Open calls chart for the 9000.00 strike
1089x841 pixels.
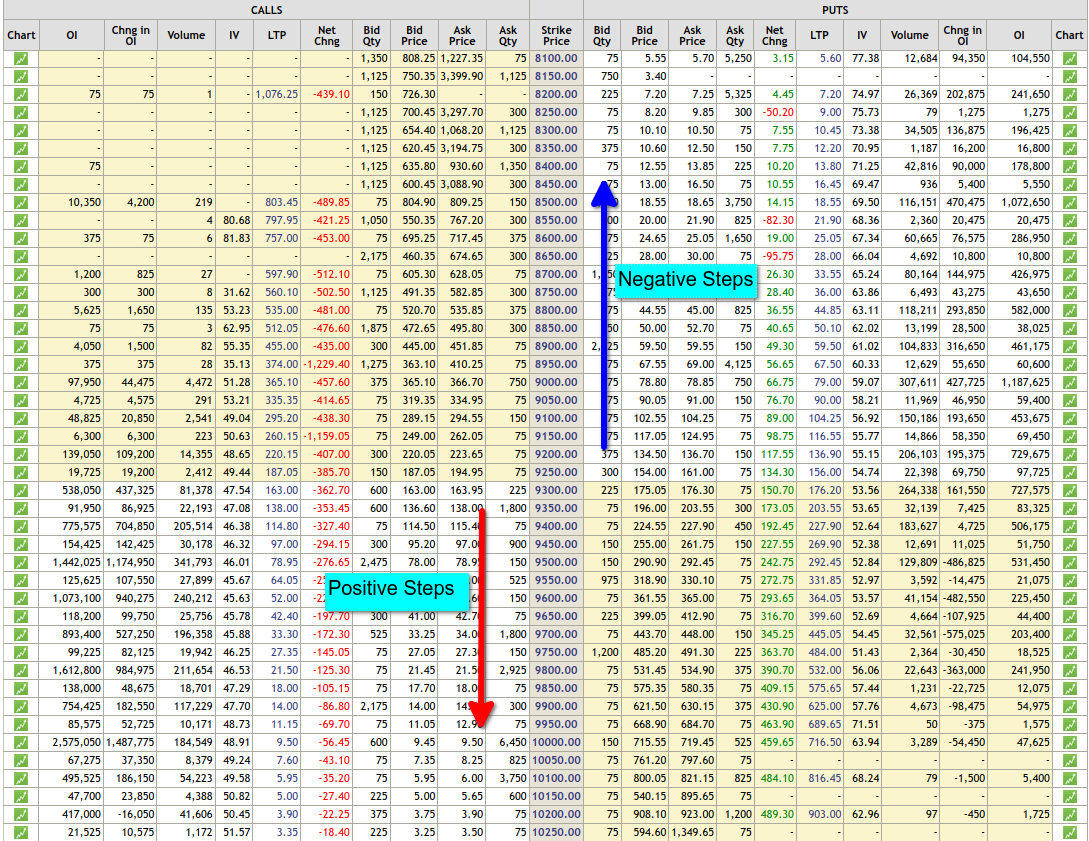(x=21, y=382)
